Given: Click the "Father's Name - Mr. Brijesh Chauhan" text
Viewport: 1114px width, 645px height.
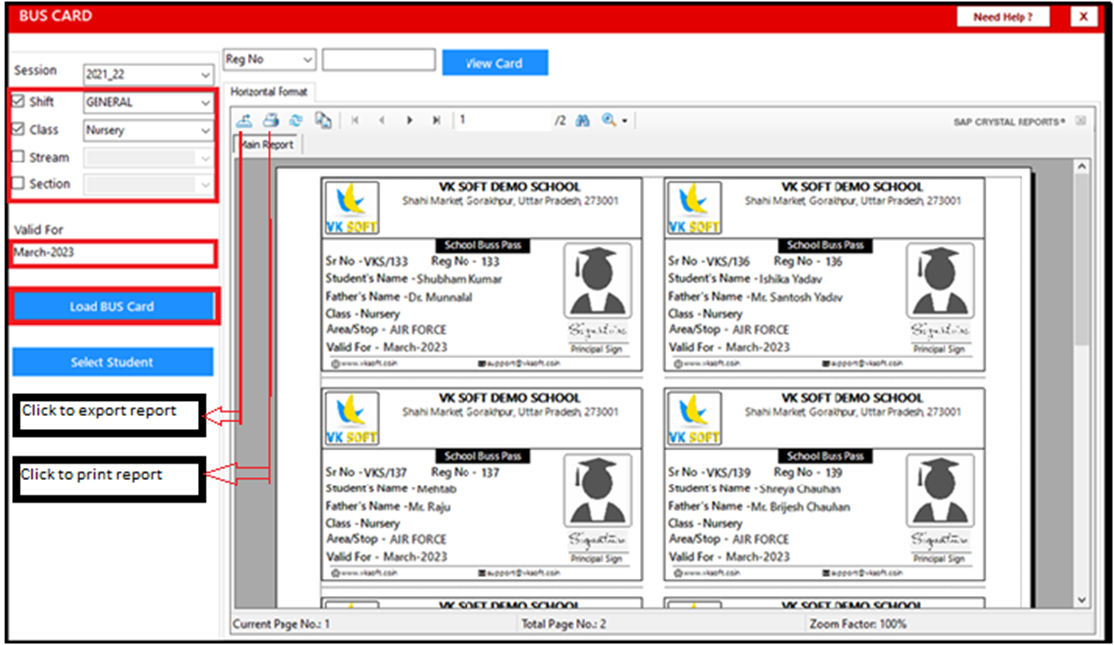Looking at the screenshot, I should pos(759,506).
